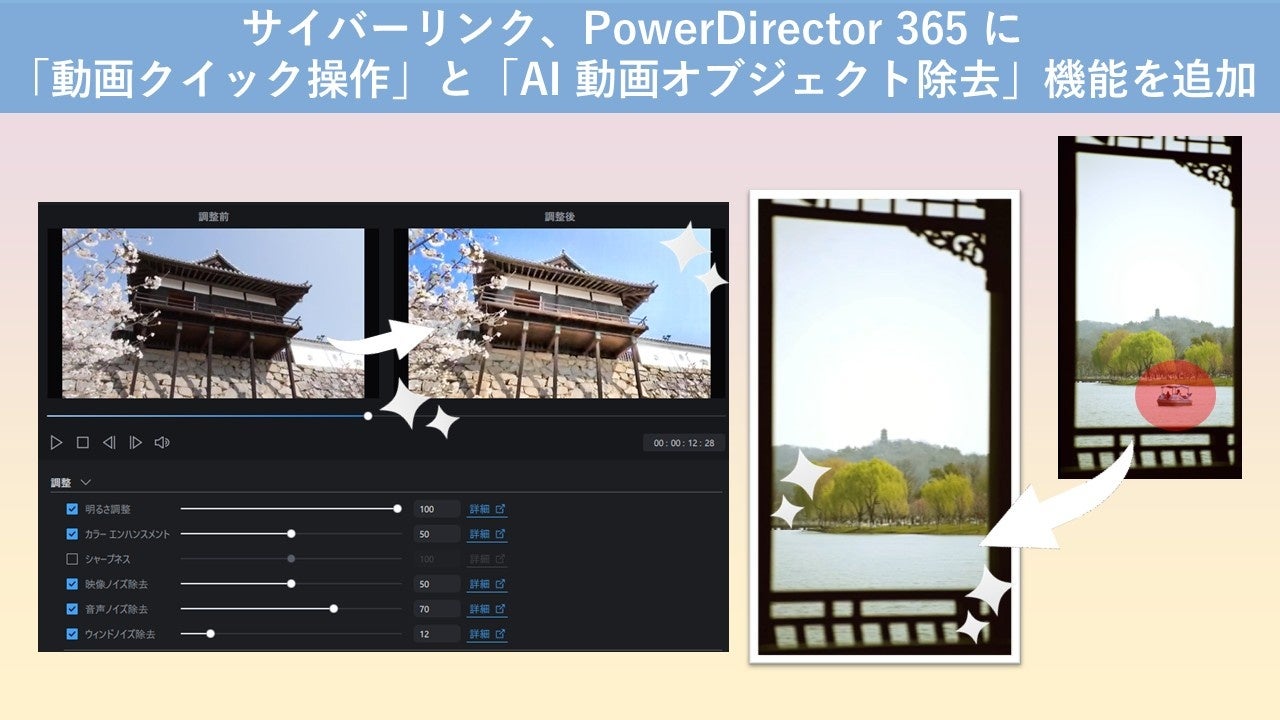The height and width of the screenshot is (720, 1280).
Task: Click the 調整前 preview image
Action: tap(213, 313)
